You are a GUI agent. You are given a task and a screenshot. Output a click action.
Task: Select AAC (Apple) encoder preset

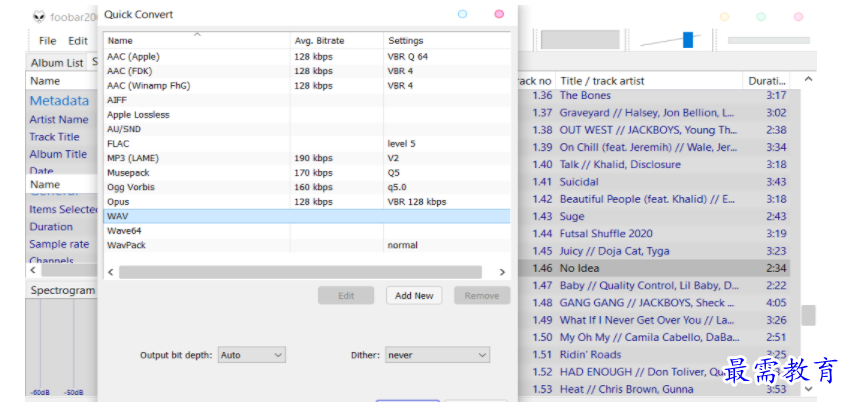tap(307, 57)
